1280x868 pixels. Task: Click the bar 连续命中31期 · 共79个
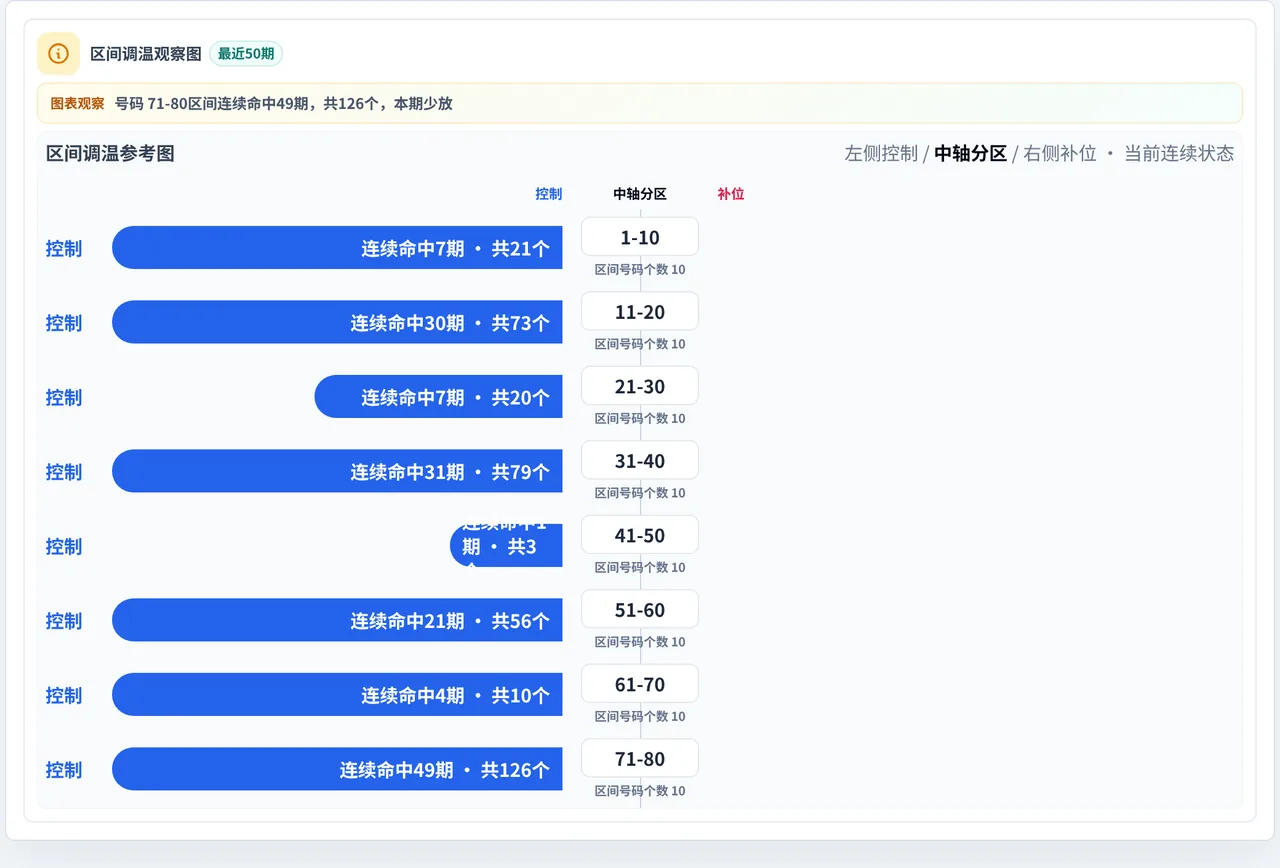(337, 471)
